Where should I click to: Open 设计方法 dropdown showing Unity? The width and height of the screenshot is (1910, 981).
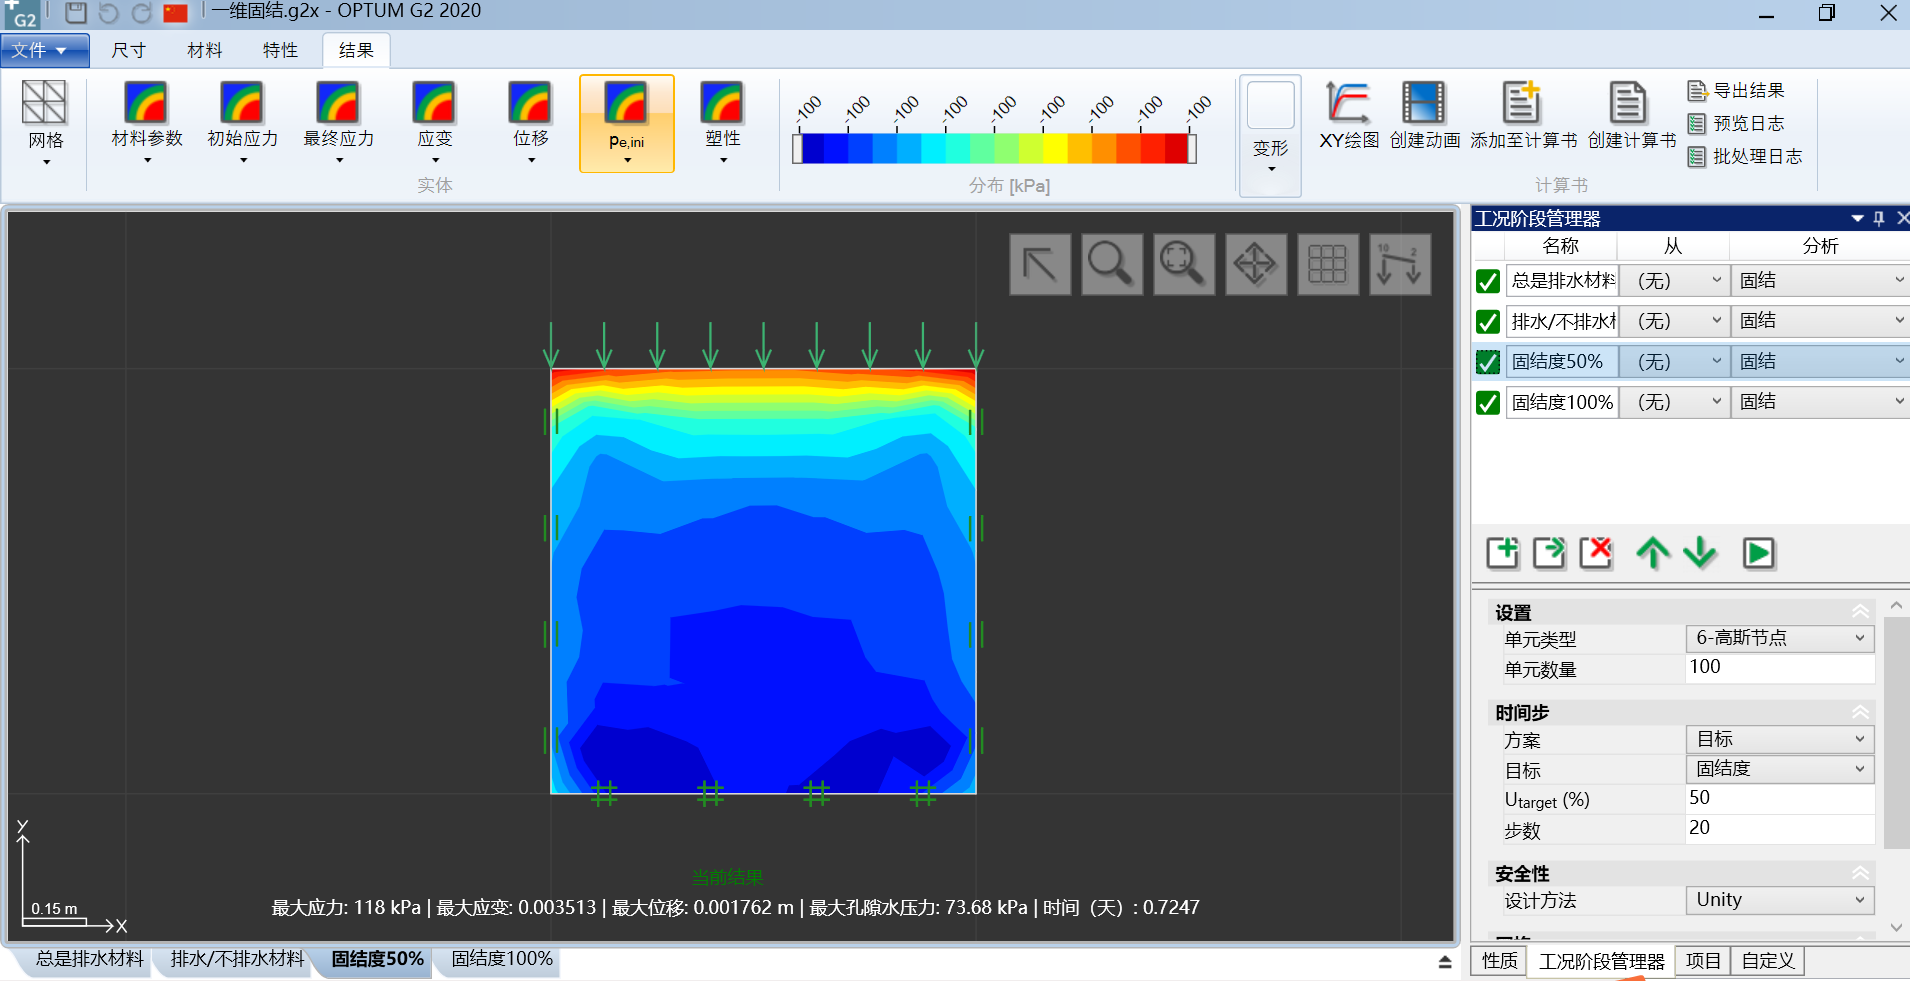pyautogui.click(x=1780, y=900)
